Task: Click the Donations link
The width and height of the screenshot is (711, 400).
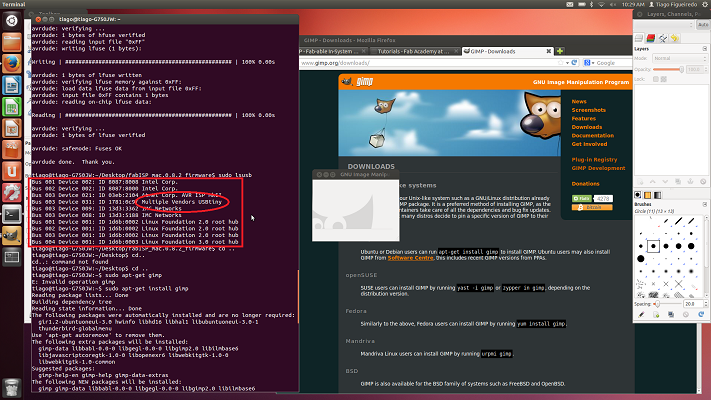Action: [585, 184]
